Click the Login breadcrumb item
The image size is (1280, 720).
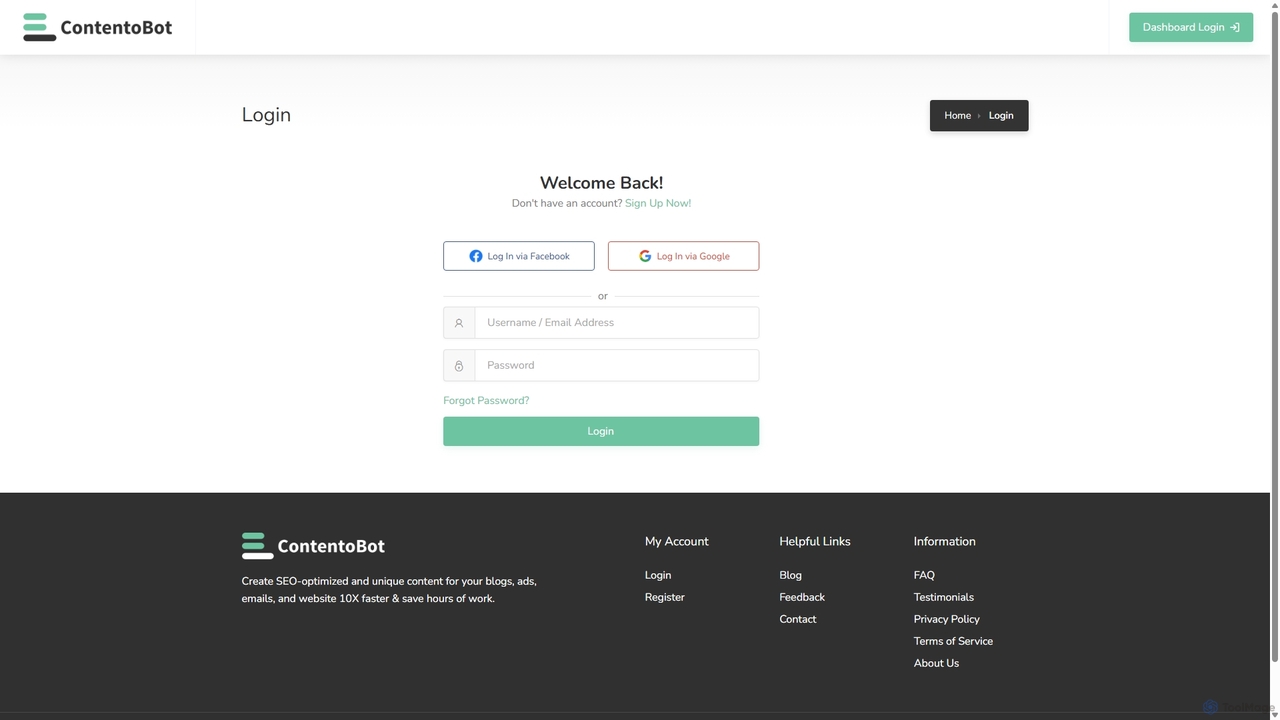(x=1001, y=115)
